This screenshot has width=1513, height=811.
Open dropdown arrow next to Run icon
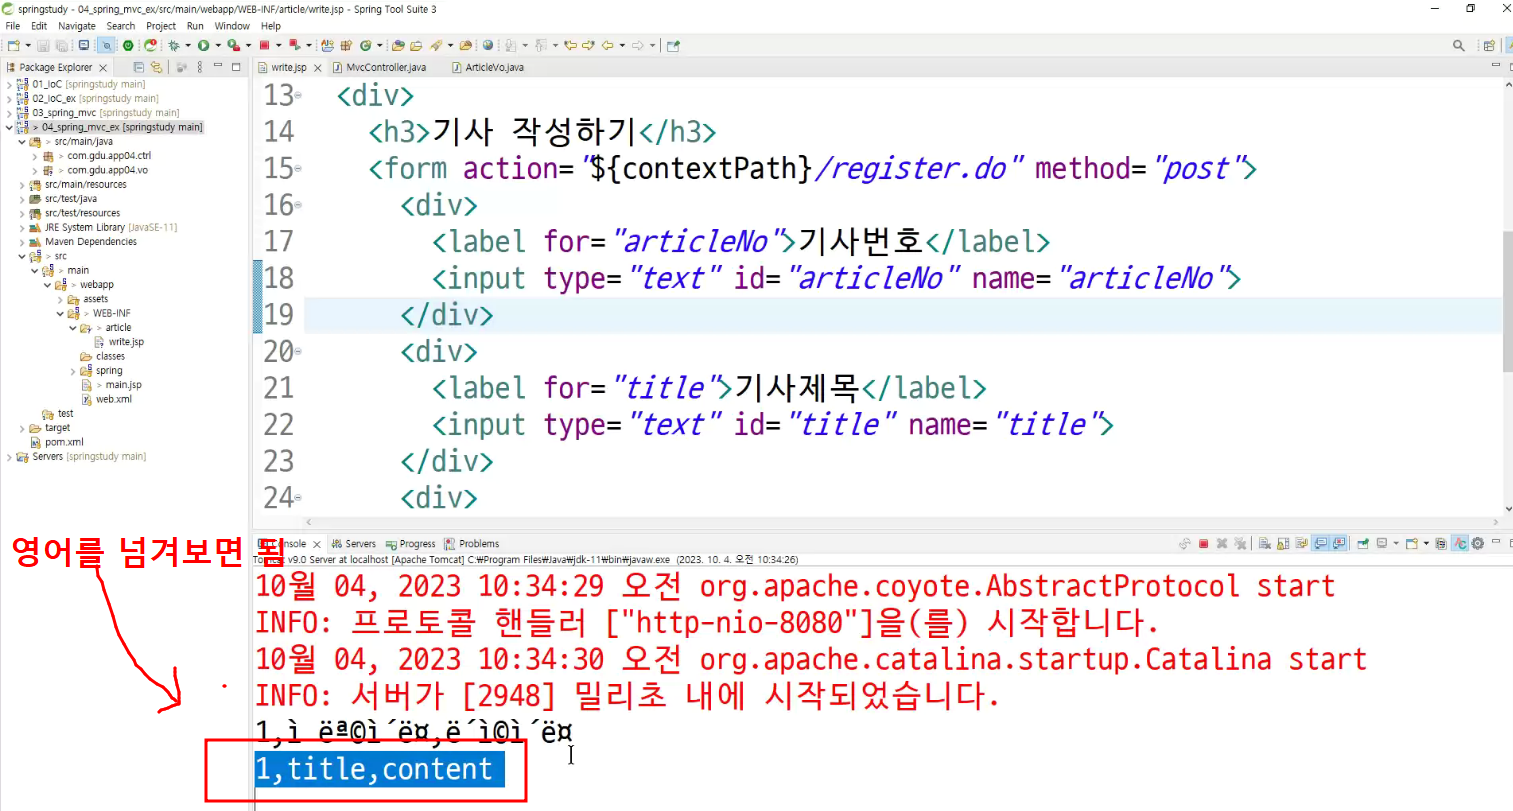[218, 45]
